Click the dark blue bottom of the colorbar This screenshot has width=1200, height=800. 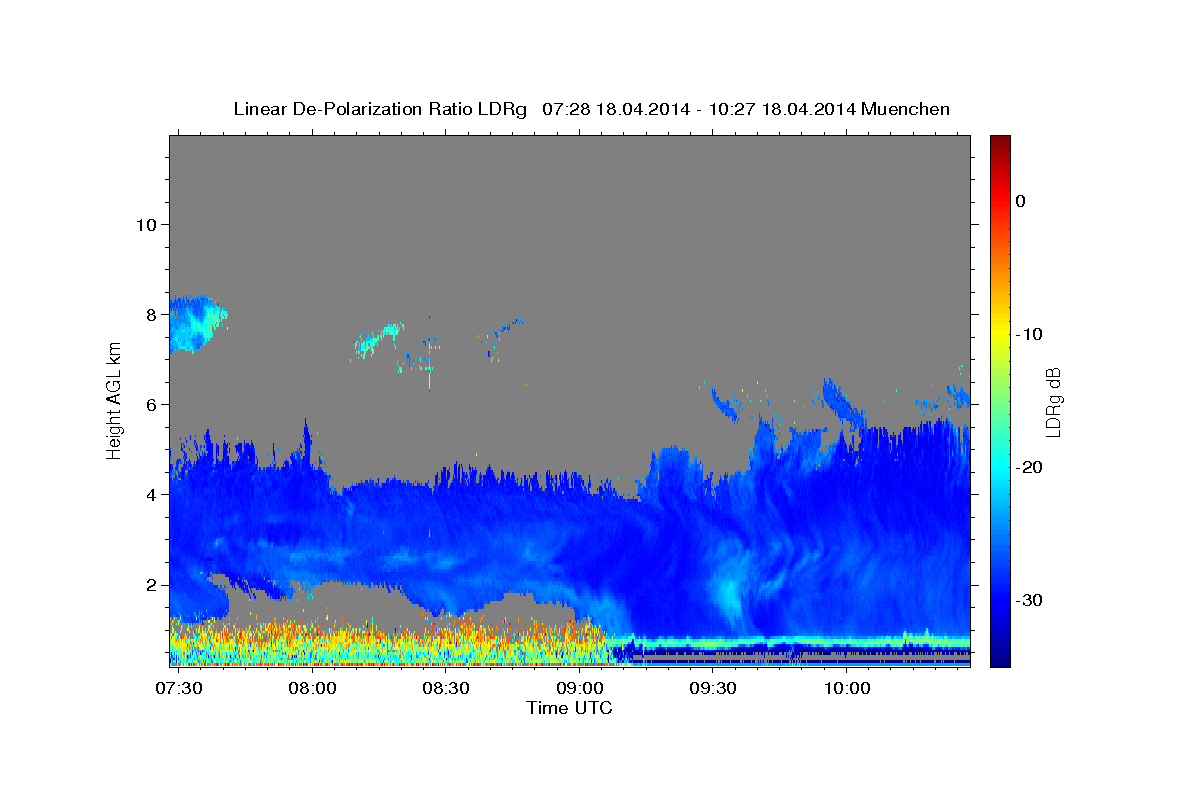(1000, 655)
